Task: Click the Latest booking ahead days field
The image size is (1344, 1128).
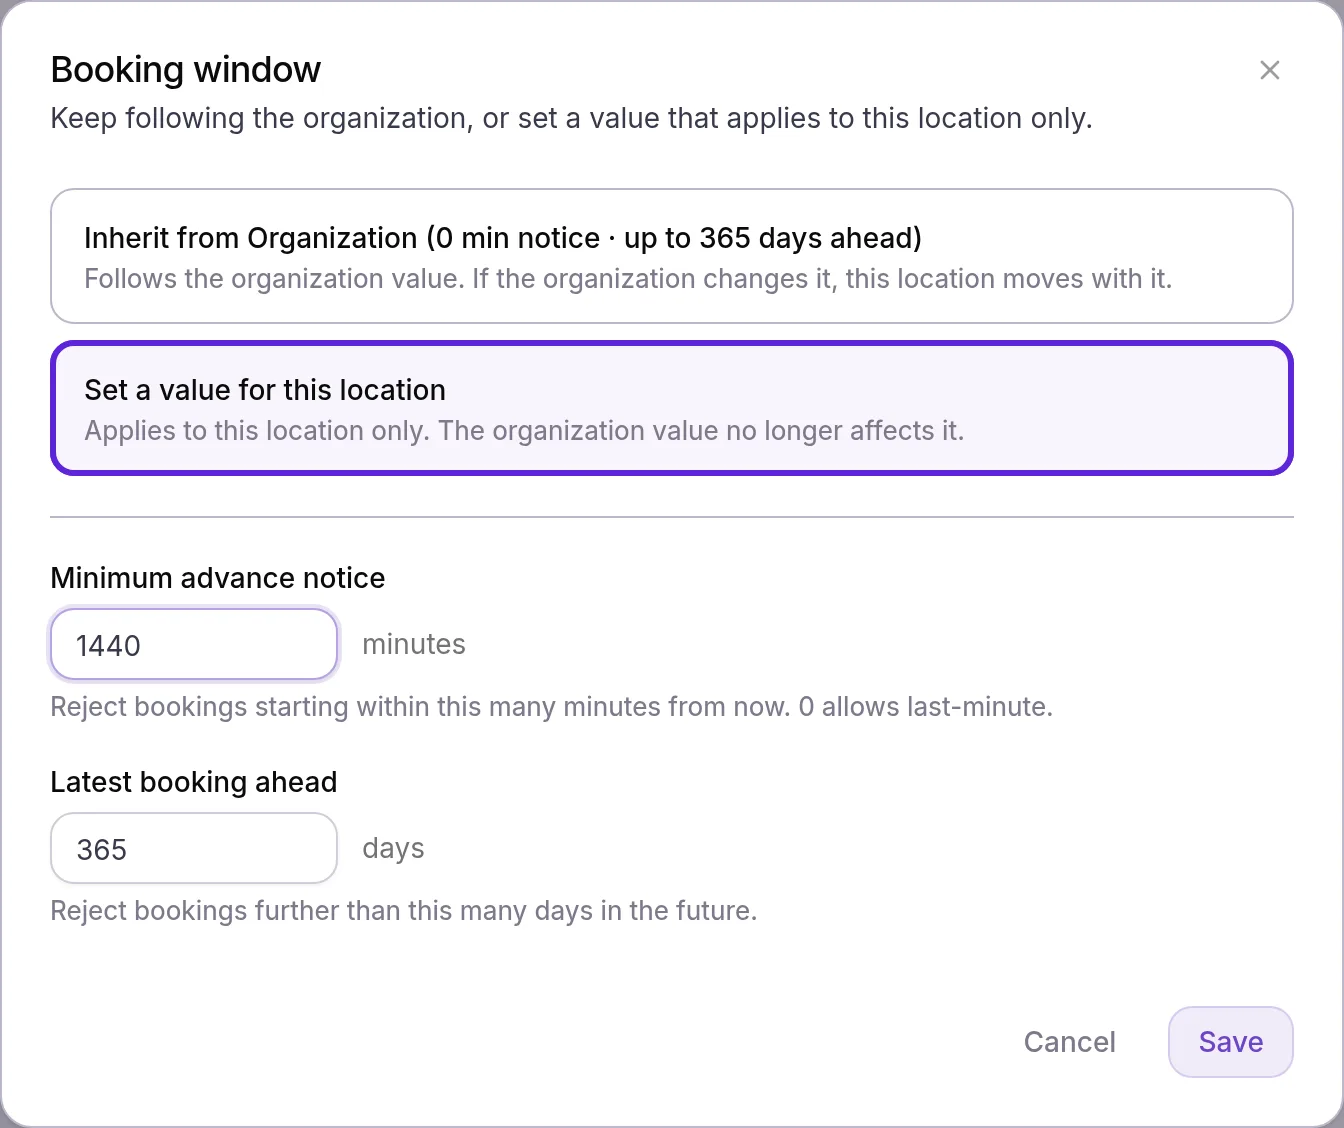Action: (x=194, y=848)
